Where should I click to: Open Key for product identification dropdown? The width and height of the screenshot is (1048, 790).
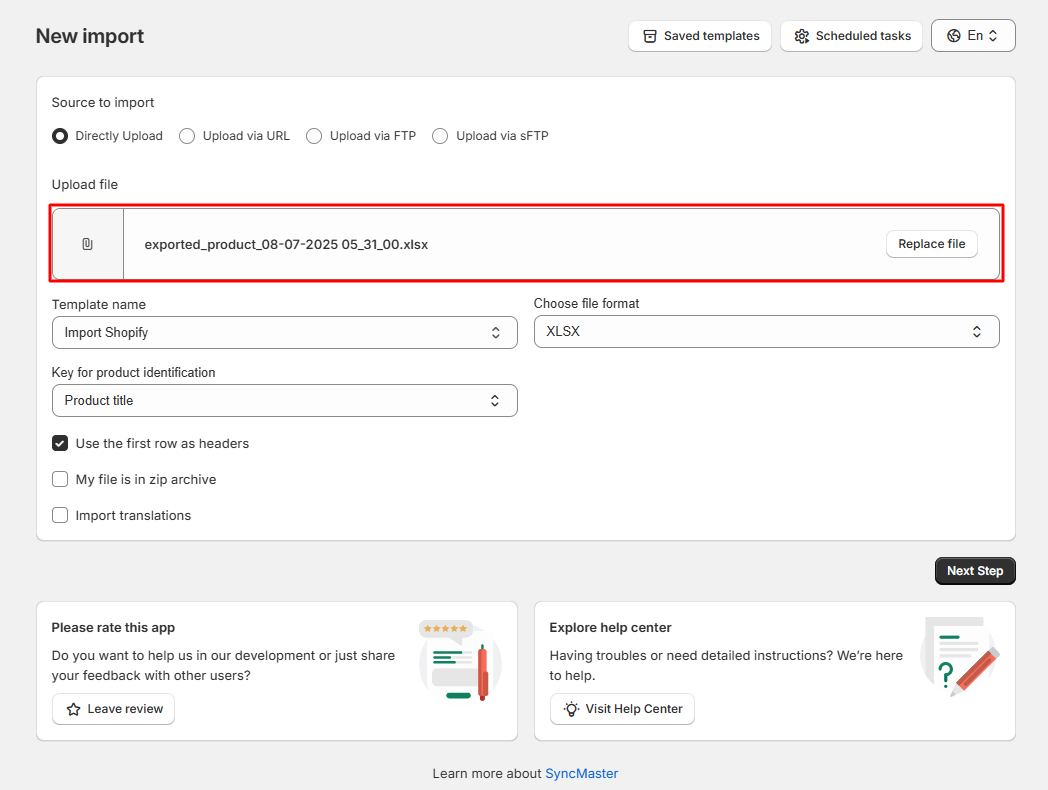285,400
